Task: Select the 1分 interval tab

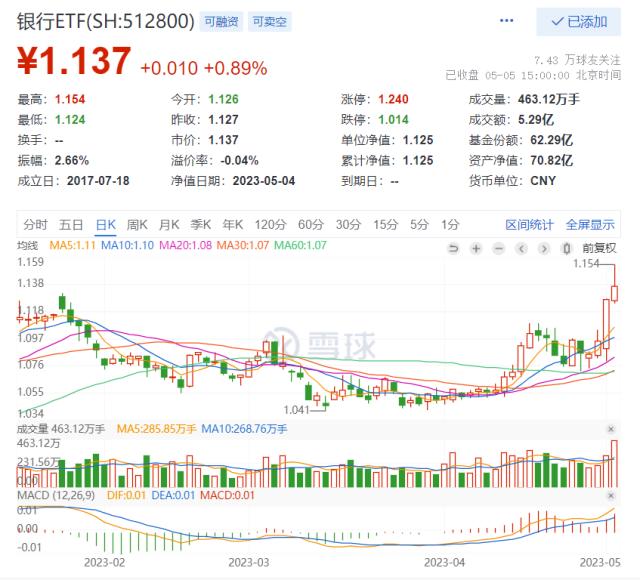Action: (450, 224)
